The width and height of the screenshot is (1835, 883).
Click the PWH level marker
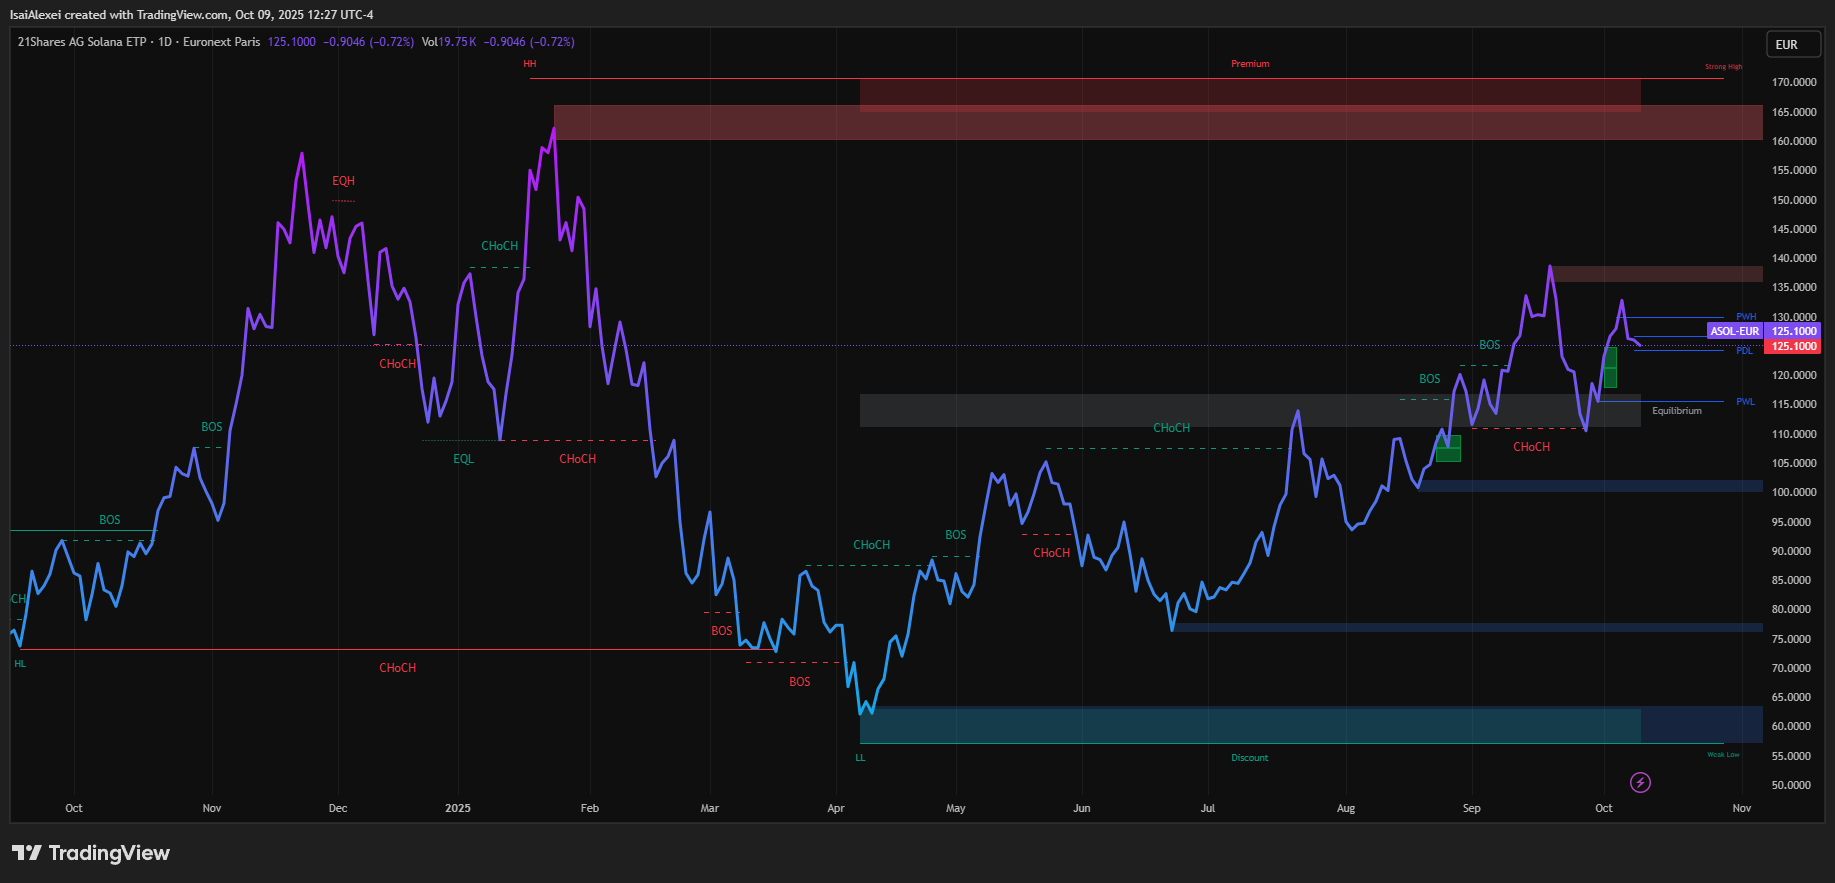(1746, 317)
